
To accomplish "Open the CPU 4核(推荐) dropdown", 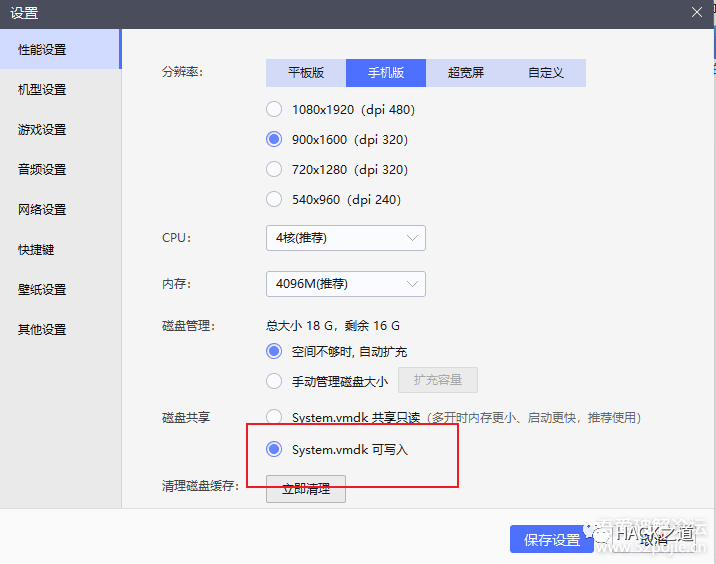I will [346, 238].
